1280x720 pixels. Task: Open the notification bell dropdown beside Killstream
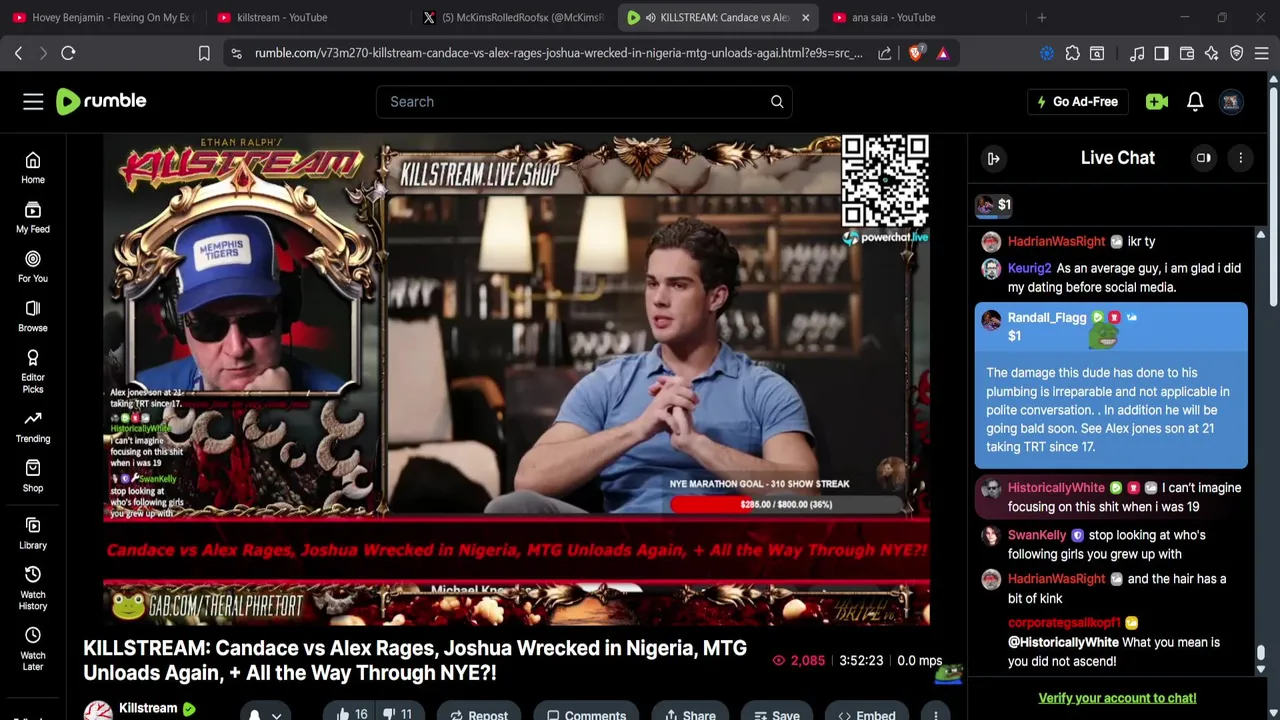[x=265, y=714]
